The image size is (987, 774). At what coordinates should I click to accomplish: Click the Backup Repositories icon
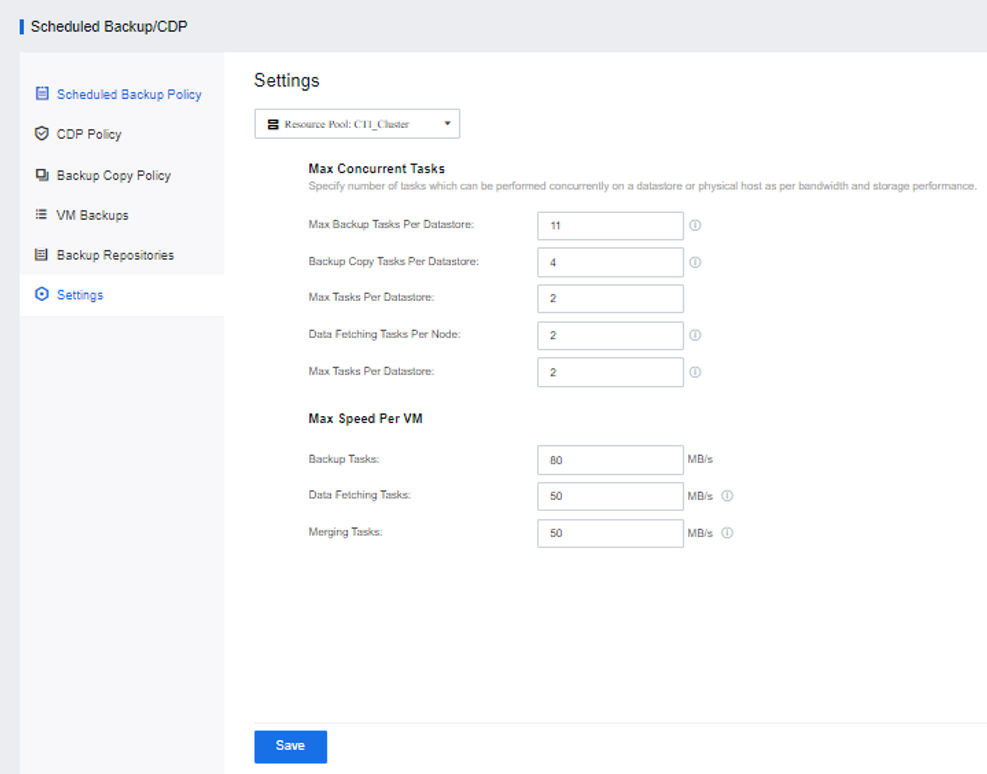tap(42, 255)
